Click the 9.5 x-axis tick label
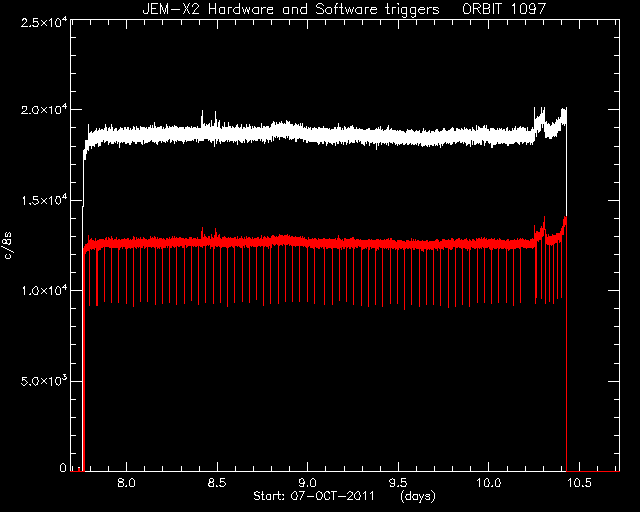The height and width of the screenshot is (512, 640). (398, 483)
